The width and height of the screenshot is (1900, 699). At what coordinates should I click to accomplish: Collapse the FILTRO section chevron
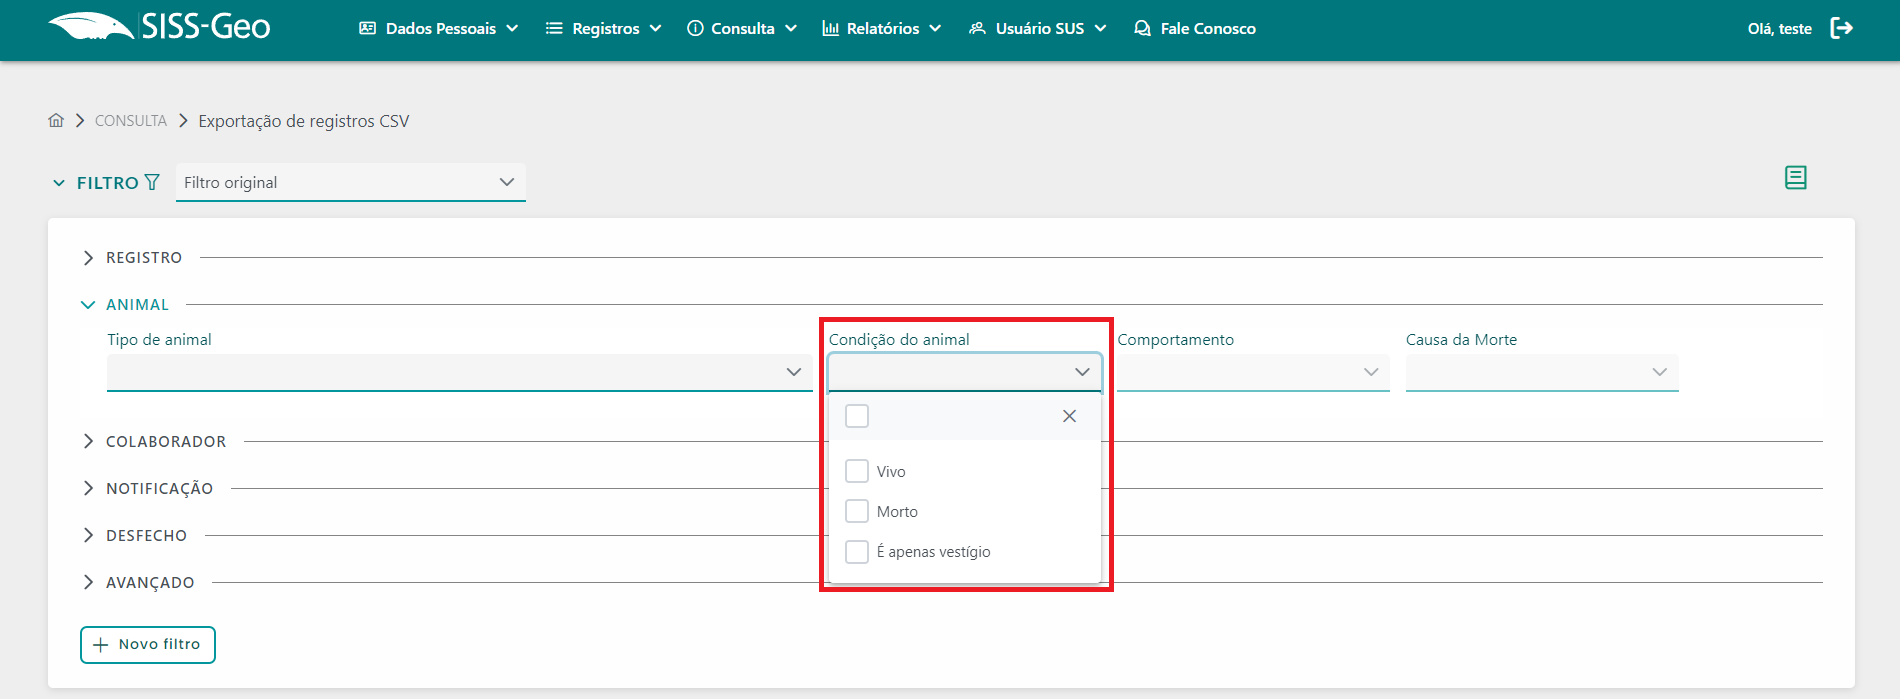(x=59, y=183)
